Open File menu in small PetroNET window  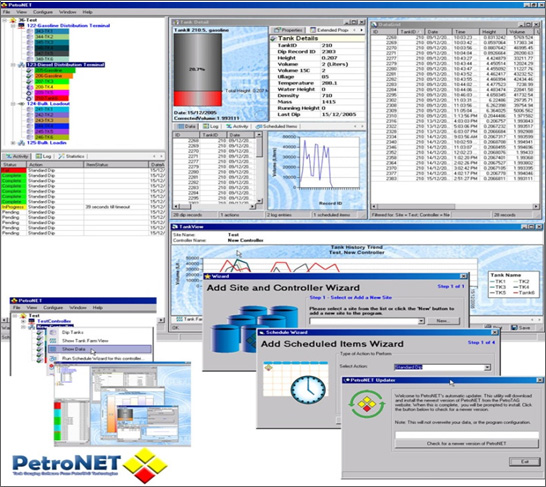[16, 308]
